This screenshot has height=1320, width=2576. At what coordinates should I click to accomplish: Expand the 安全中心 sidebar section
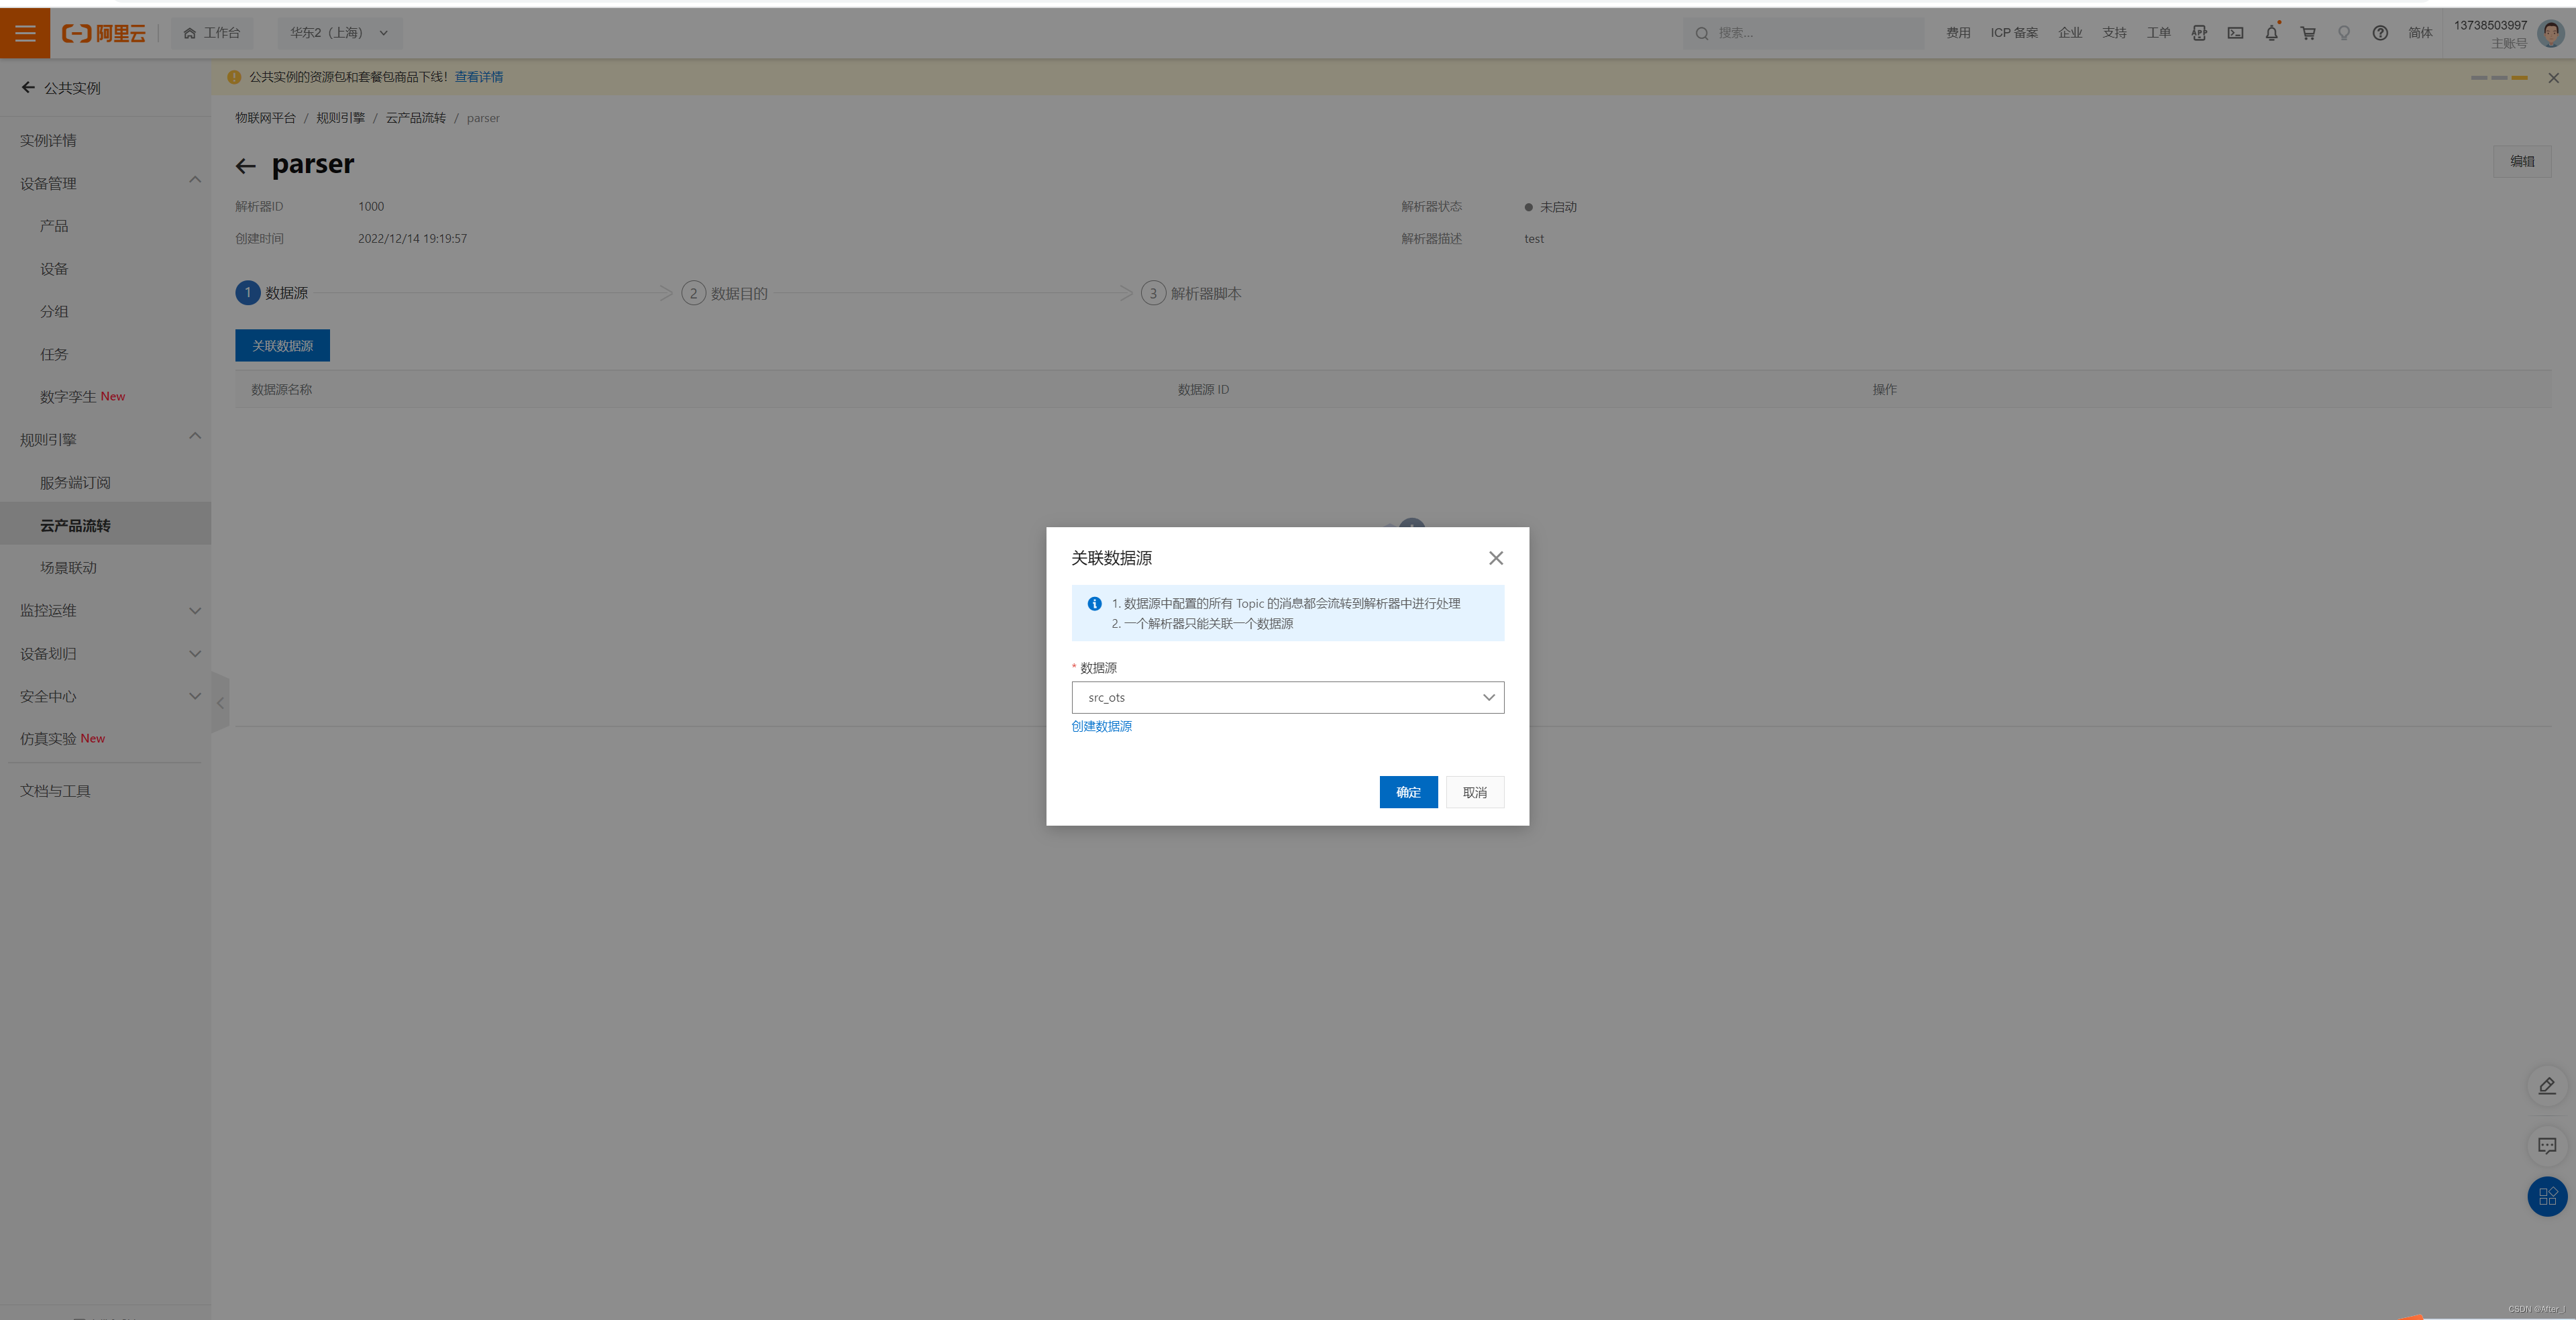[195, 696]
